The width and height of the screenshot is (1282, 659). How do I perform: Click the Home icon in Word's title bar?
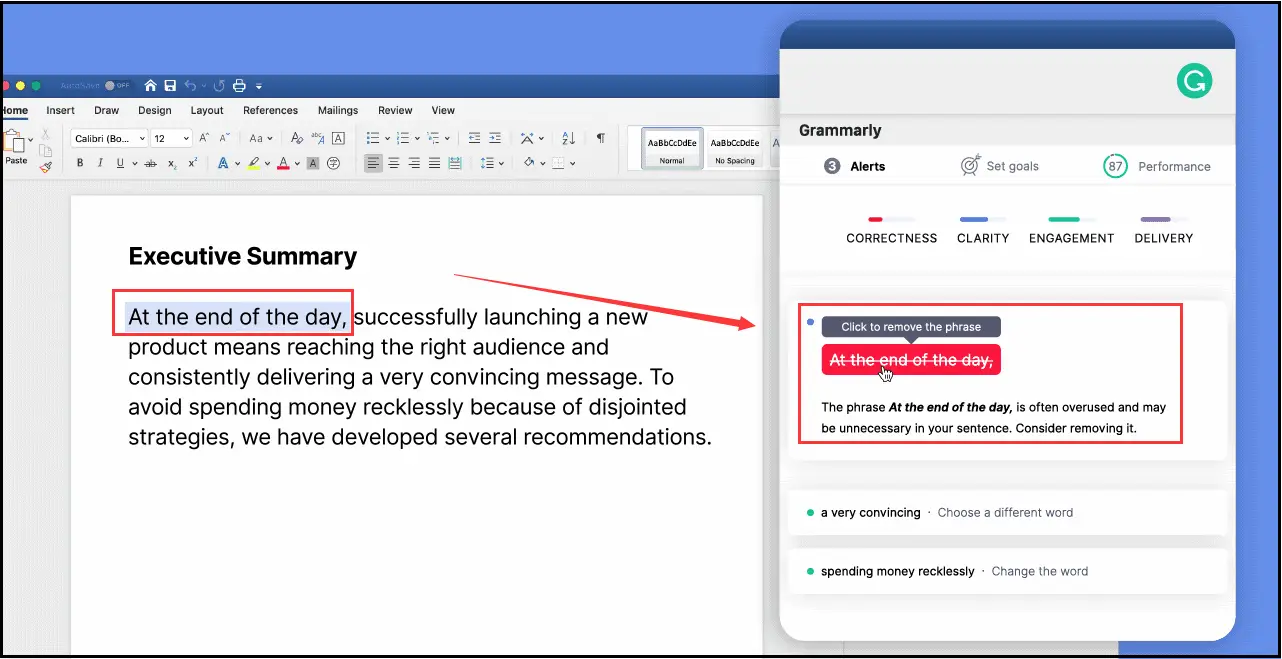[x=151, y=86]
